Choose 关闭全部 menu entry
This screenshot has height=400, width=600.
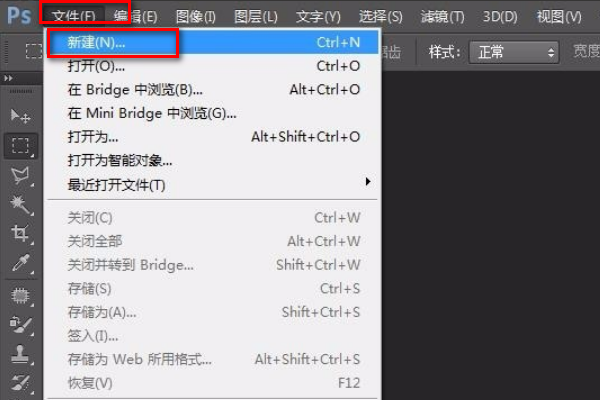(x=213, y=241)
